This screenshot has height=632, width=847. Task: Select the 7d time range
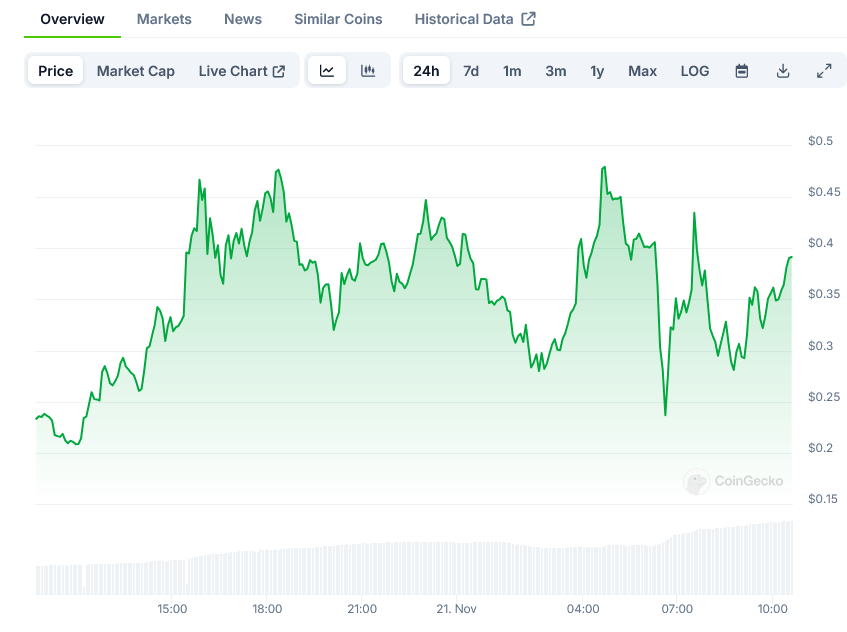(x=471, y=71)
